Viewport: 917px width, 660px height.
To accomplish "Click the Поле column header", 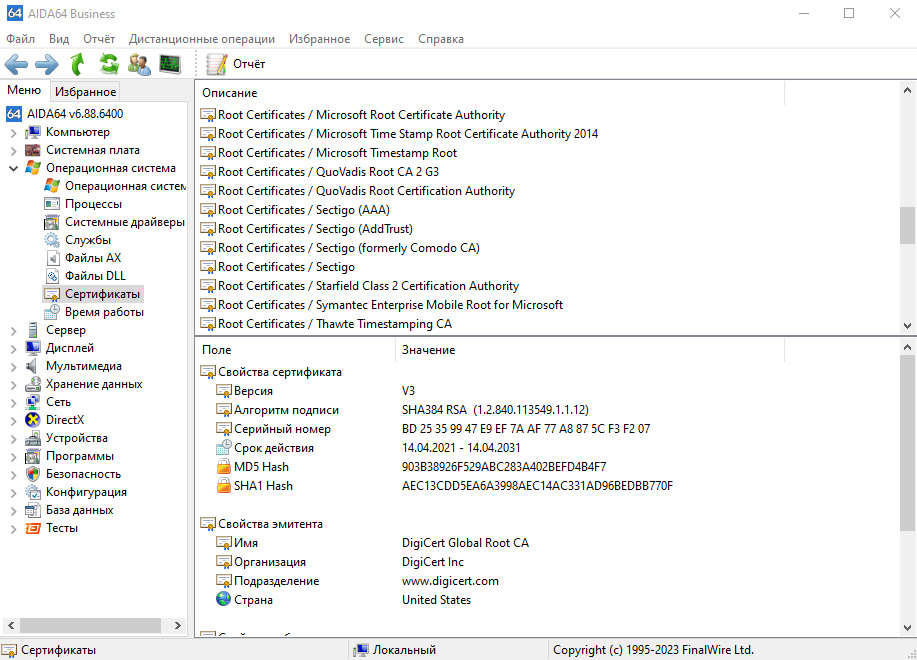I will (x=296, y=350).
